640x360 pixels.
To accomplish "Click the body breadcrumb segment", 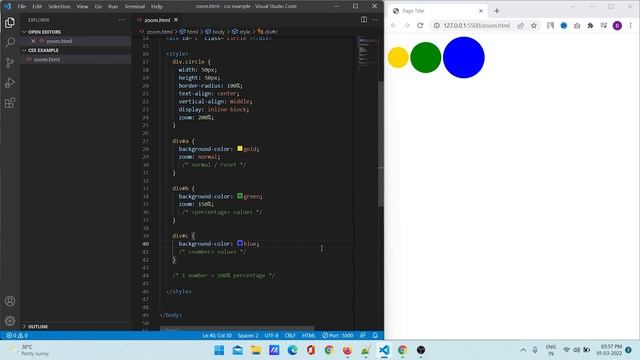I will click(x=215, y=31).
